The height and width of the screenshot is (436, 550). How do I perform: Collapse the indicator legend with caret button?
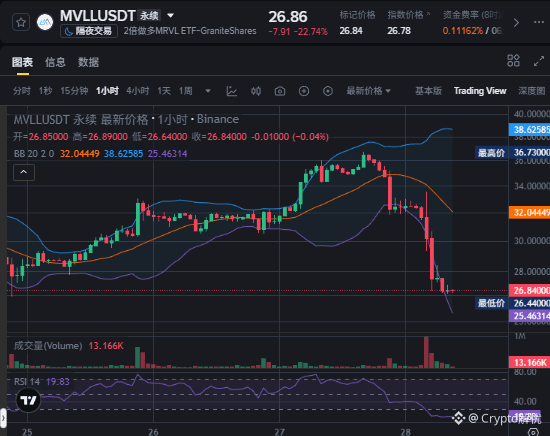[24, 172]
